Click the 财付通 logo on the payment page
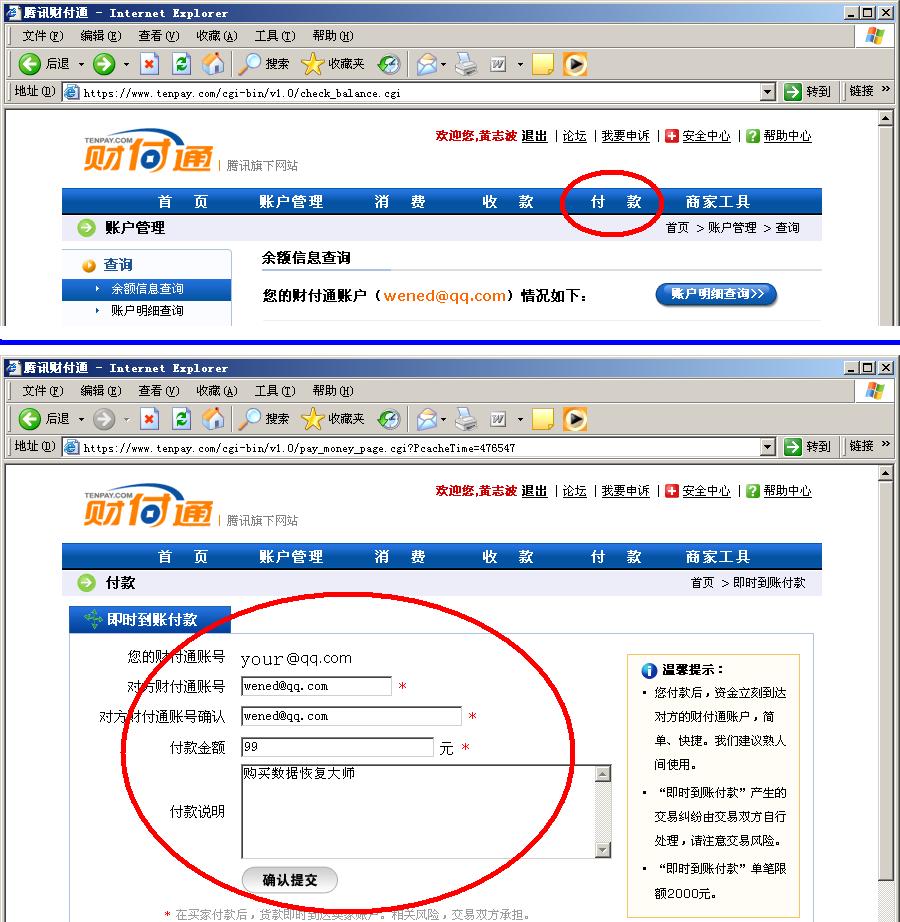Viewport: 900px width, 922px height. pyautogui.click(x=148, y=505)
